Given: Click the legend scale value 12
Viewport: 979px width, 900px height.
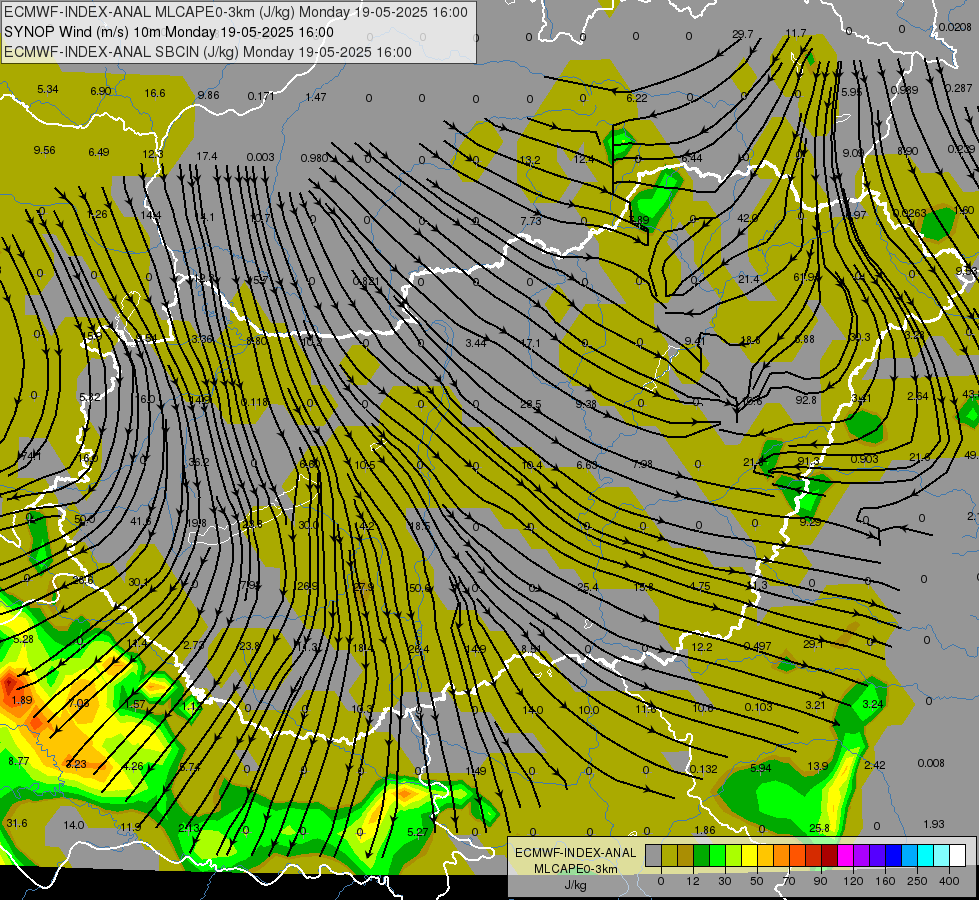Looking at the screenshot, I should (x=693, y=881).
